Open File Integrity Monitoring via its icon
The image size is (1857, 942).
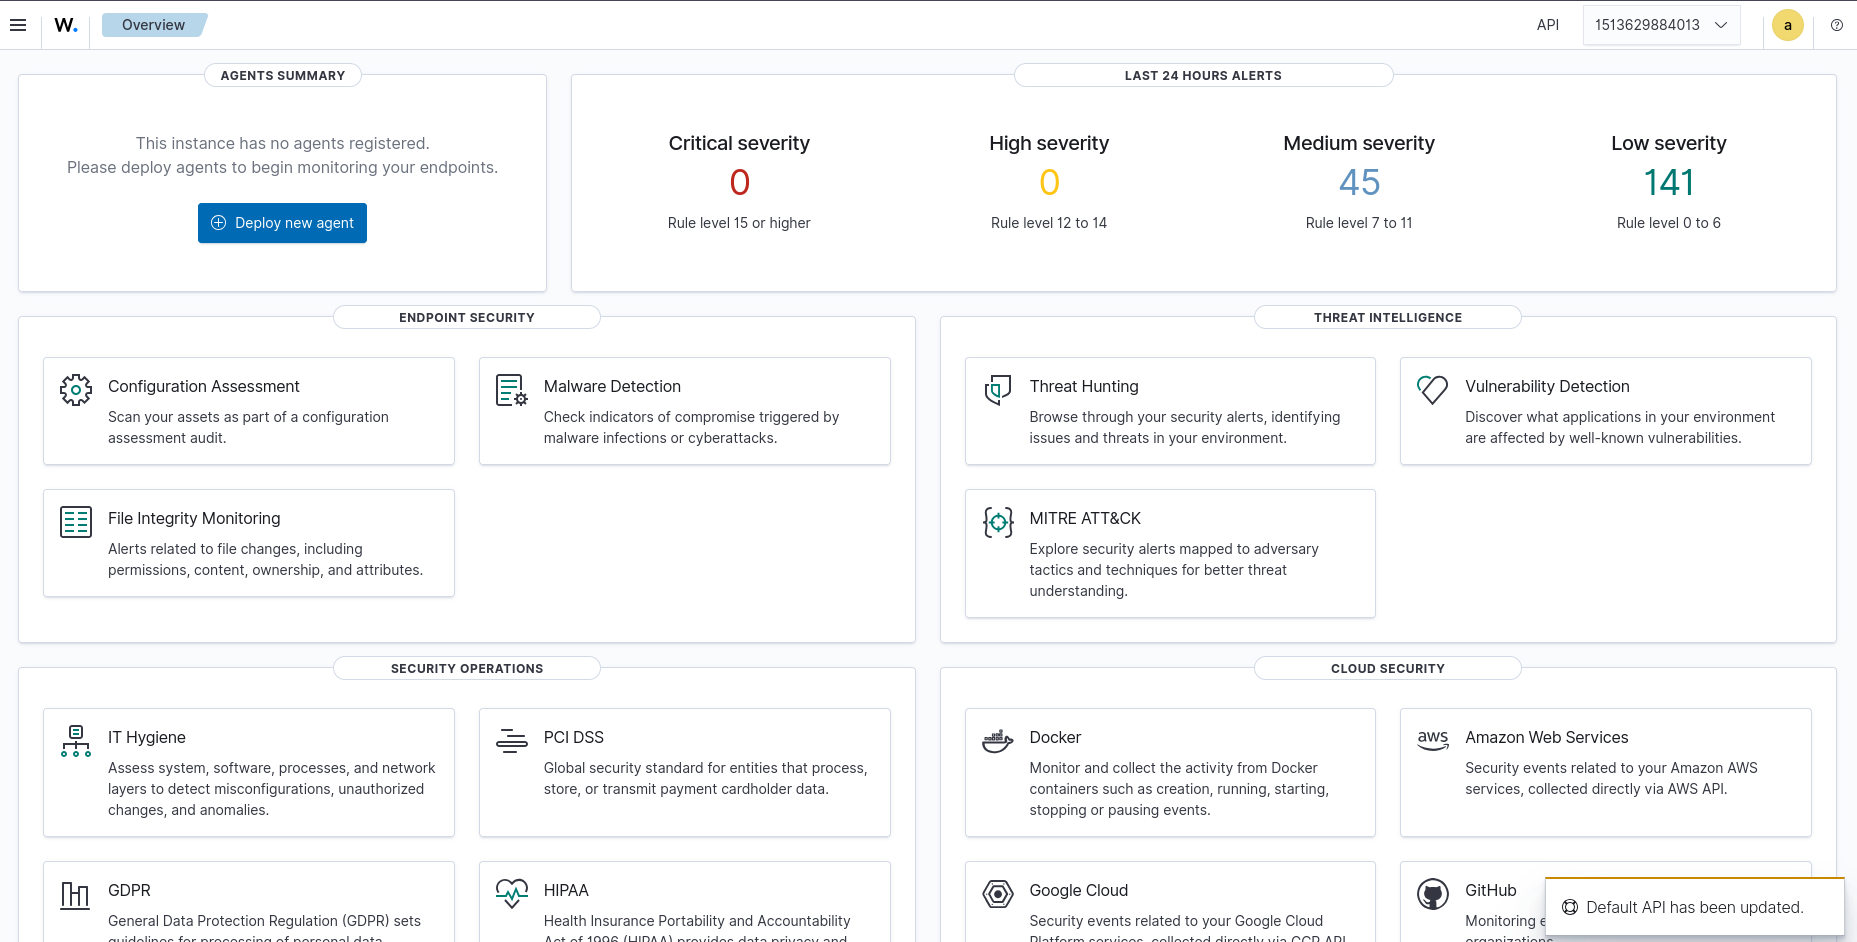pyautogui.click(x=75, y=521)
